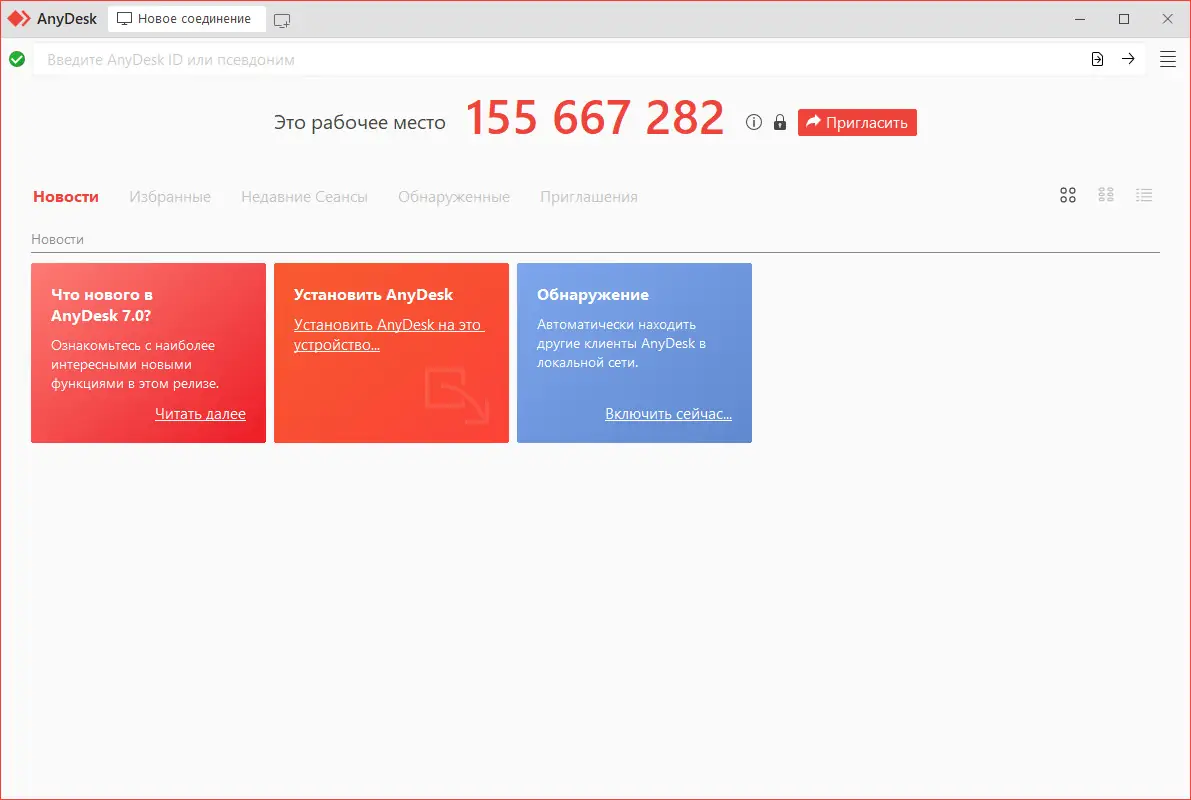1191x800 pixels.
Task: Open the Обнаруженные tab
Action: [x=454, y=197]
